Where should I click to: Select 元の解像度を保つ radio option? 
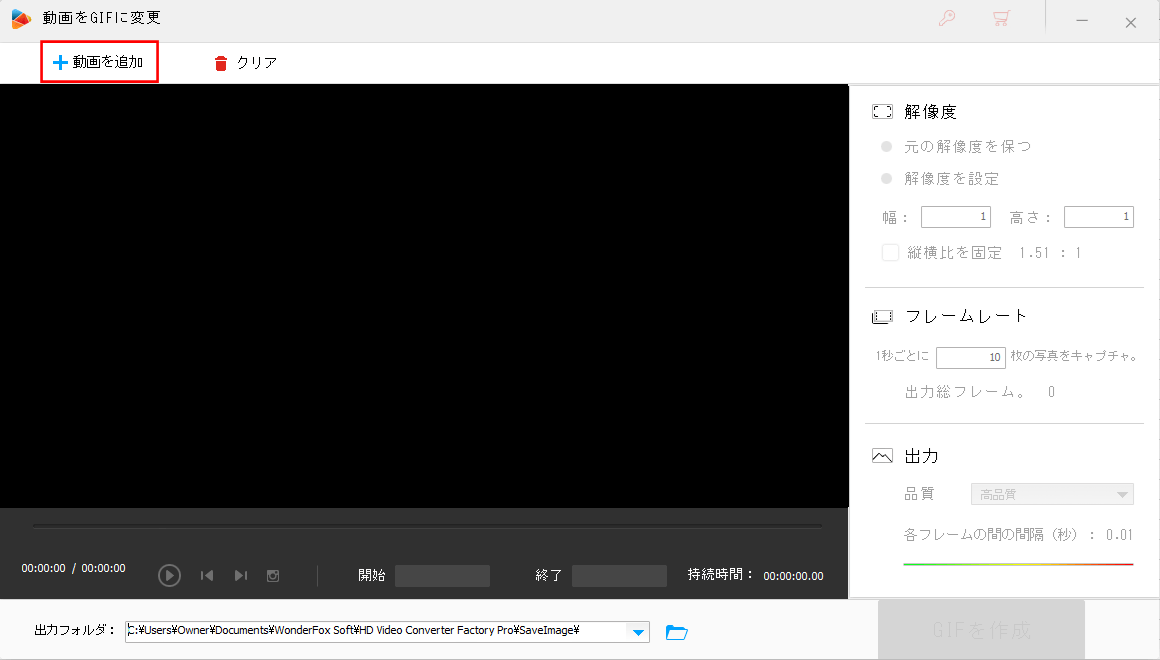pyautogui.click(x=886, y=147)
